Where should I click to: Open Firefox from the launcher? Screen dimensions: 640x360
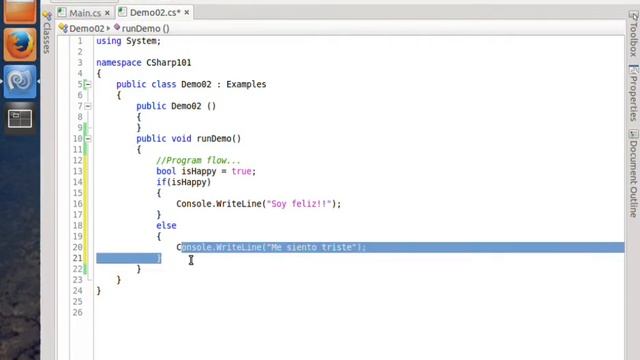click(20, 44)
